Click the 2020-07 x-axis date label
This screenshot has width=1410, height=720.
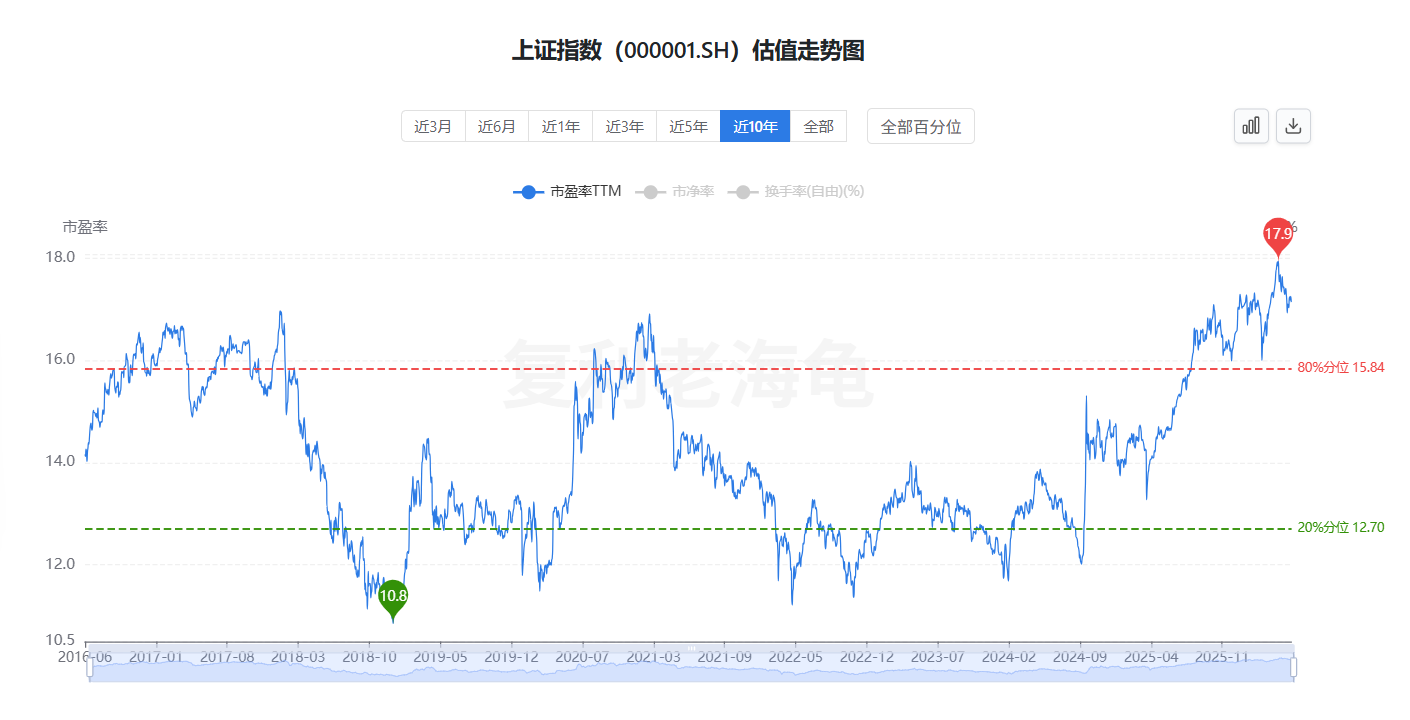click(582, 657)
